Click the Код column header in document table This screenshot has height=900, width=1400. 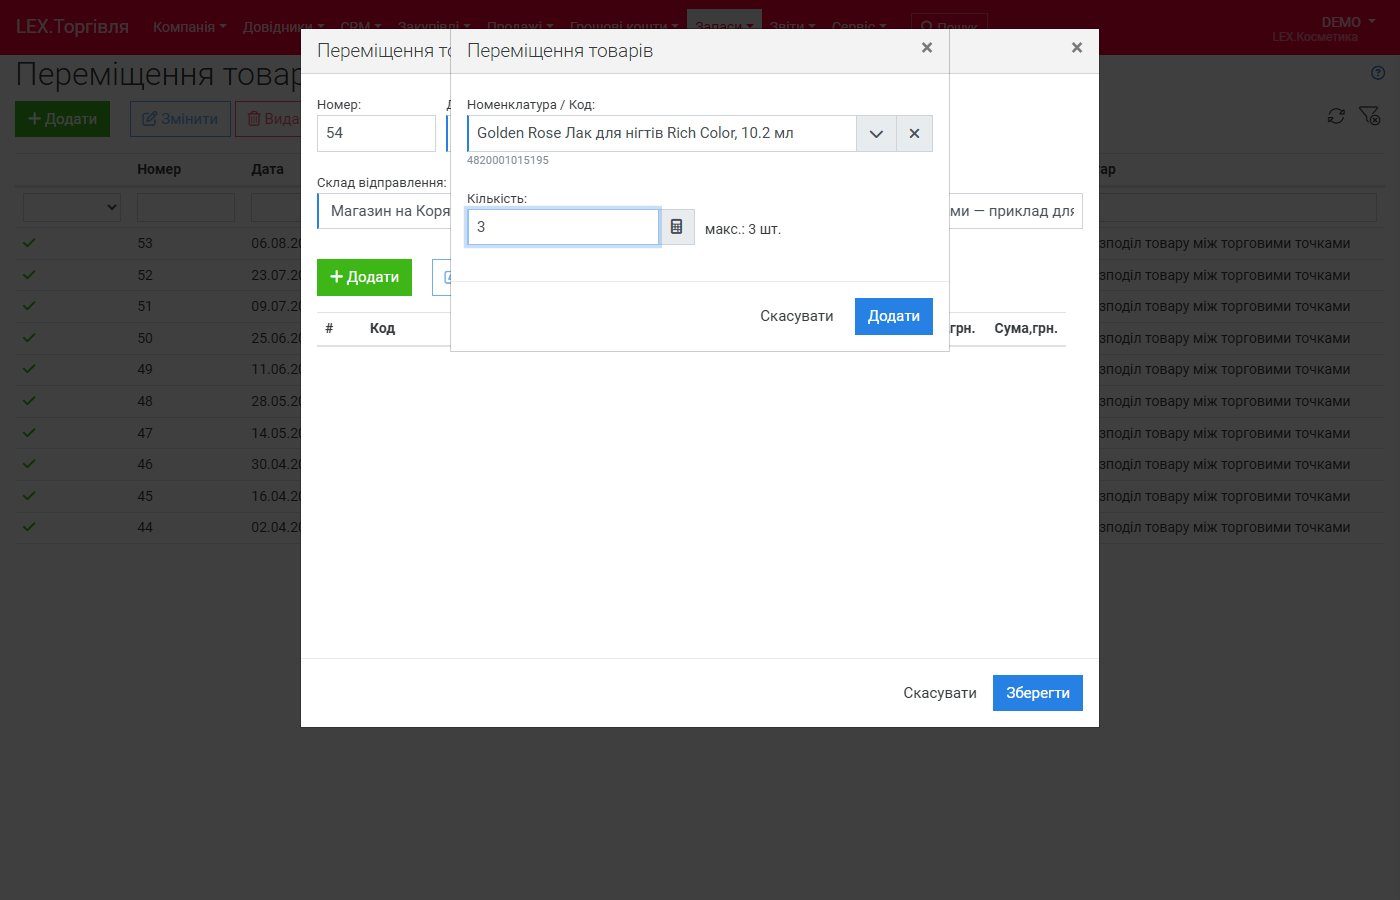click(x=382, y=328)
